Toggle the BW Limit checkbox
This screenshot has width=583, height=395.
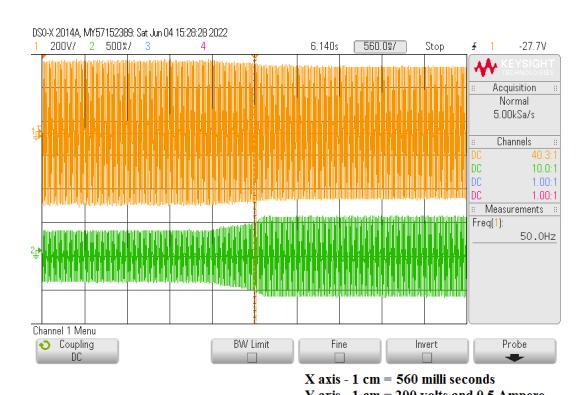pyautogui.click(x=252, y=357)
